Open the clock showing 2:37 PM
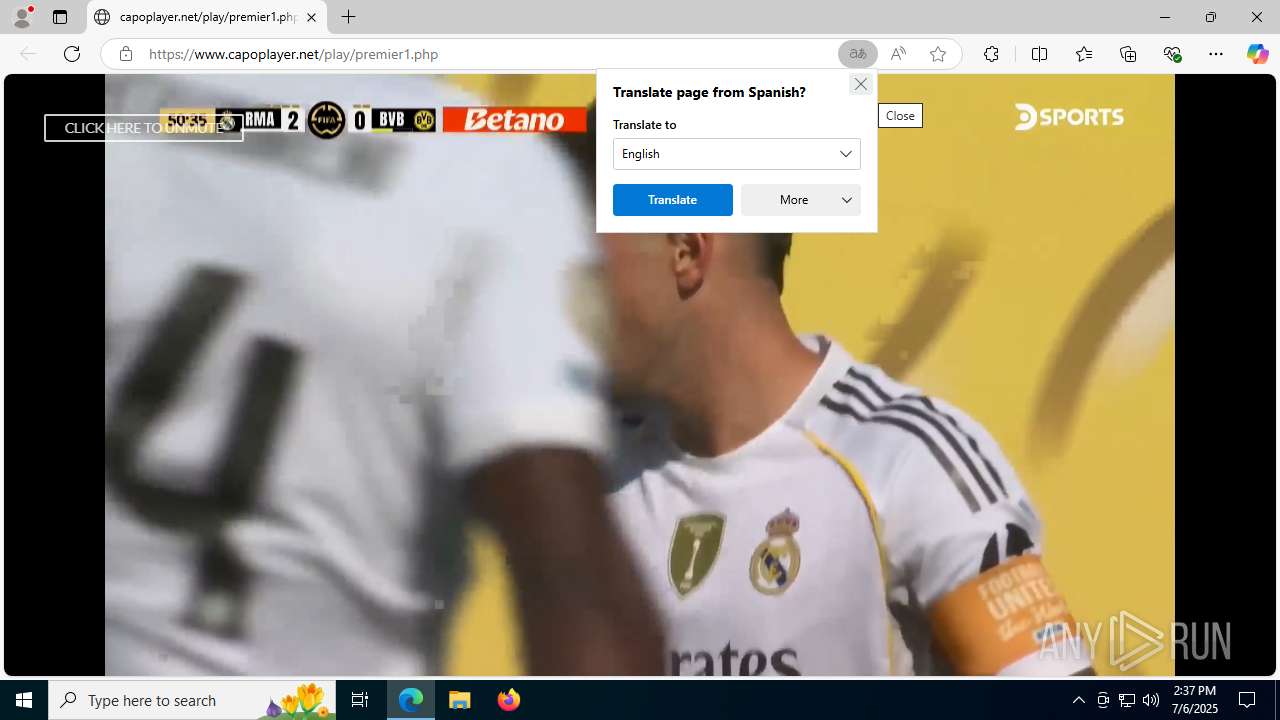Viewport: 1280px width, 720px height. click(1195, 700)
